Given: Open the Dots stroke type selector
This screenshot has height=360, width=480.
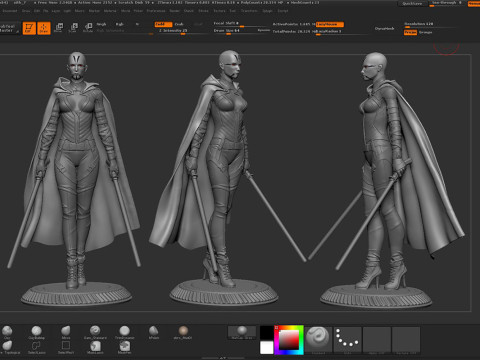Looking at the screenshot, I should coord(347,340).
